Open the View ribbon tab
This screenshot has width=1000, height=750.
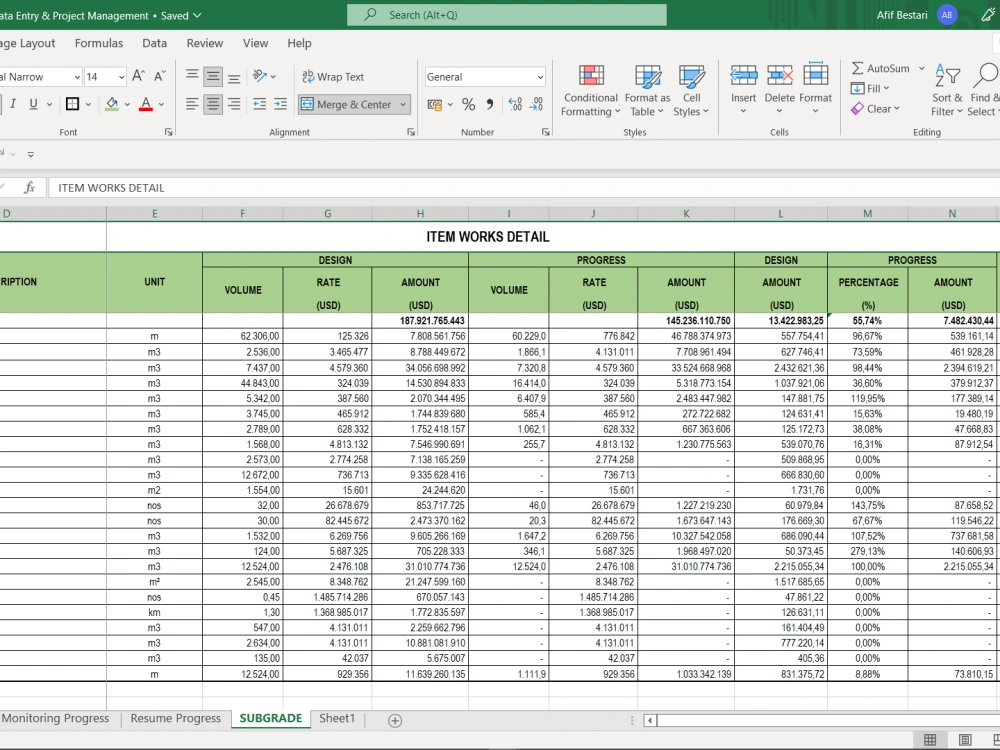255,43
